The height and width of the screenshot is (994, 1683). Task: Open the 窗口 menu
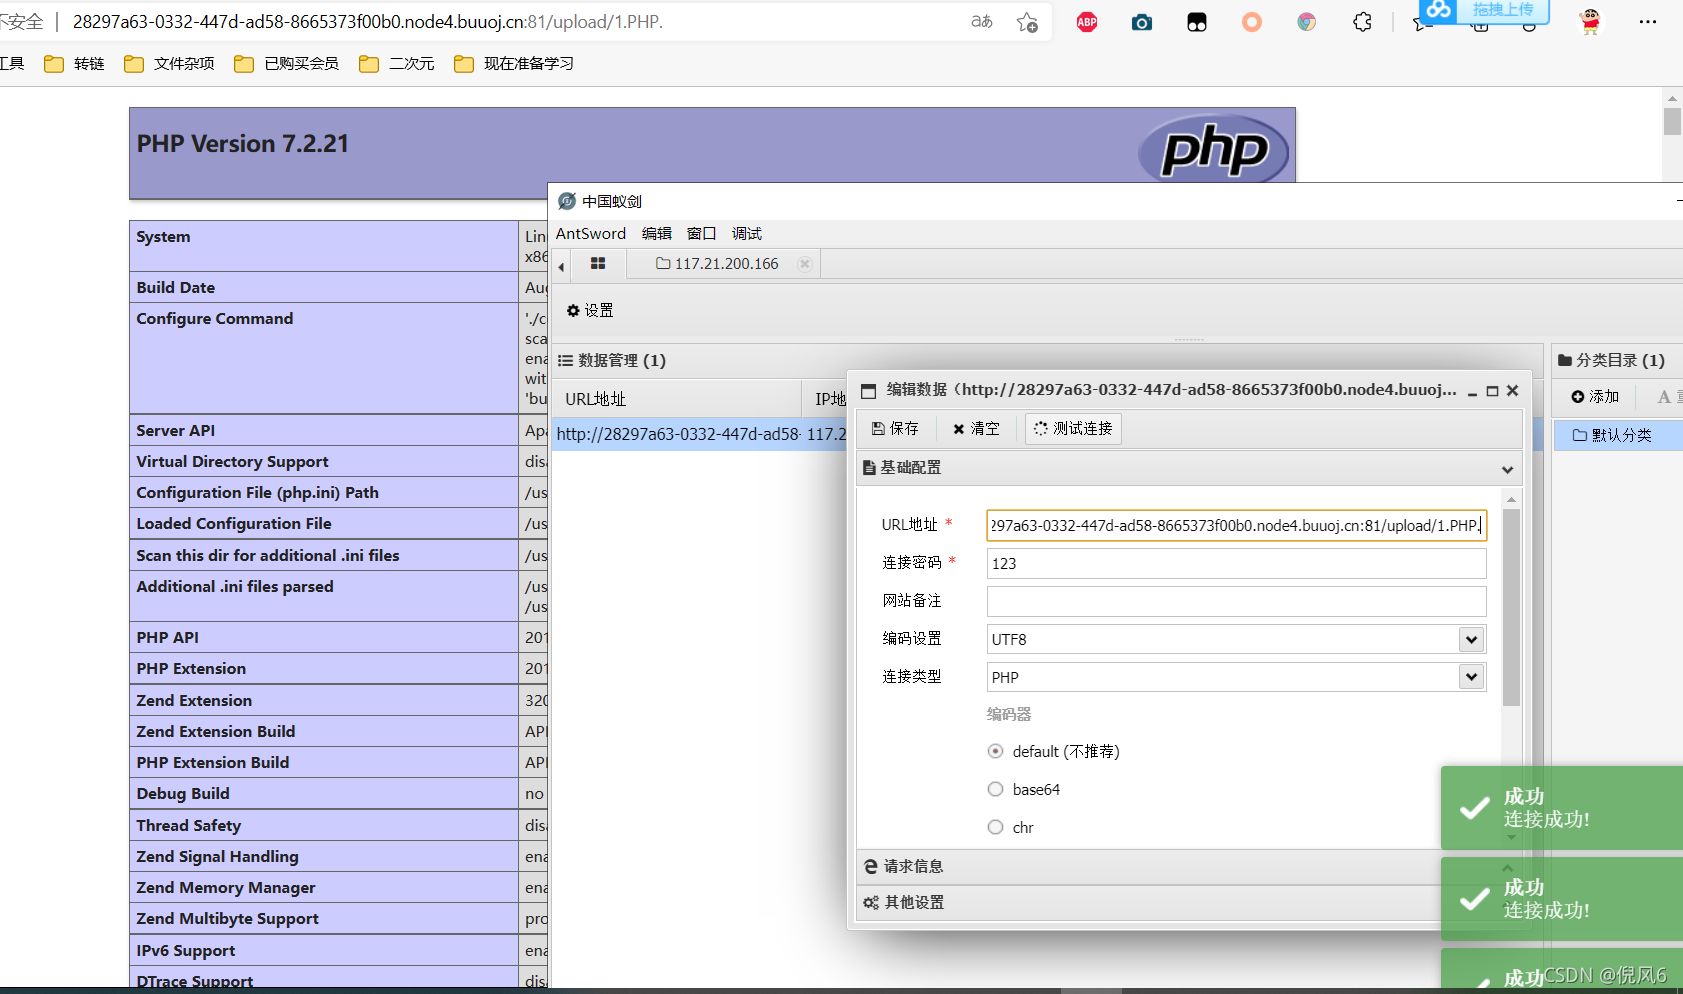[x=702, y=233]
